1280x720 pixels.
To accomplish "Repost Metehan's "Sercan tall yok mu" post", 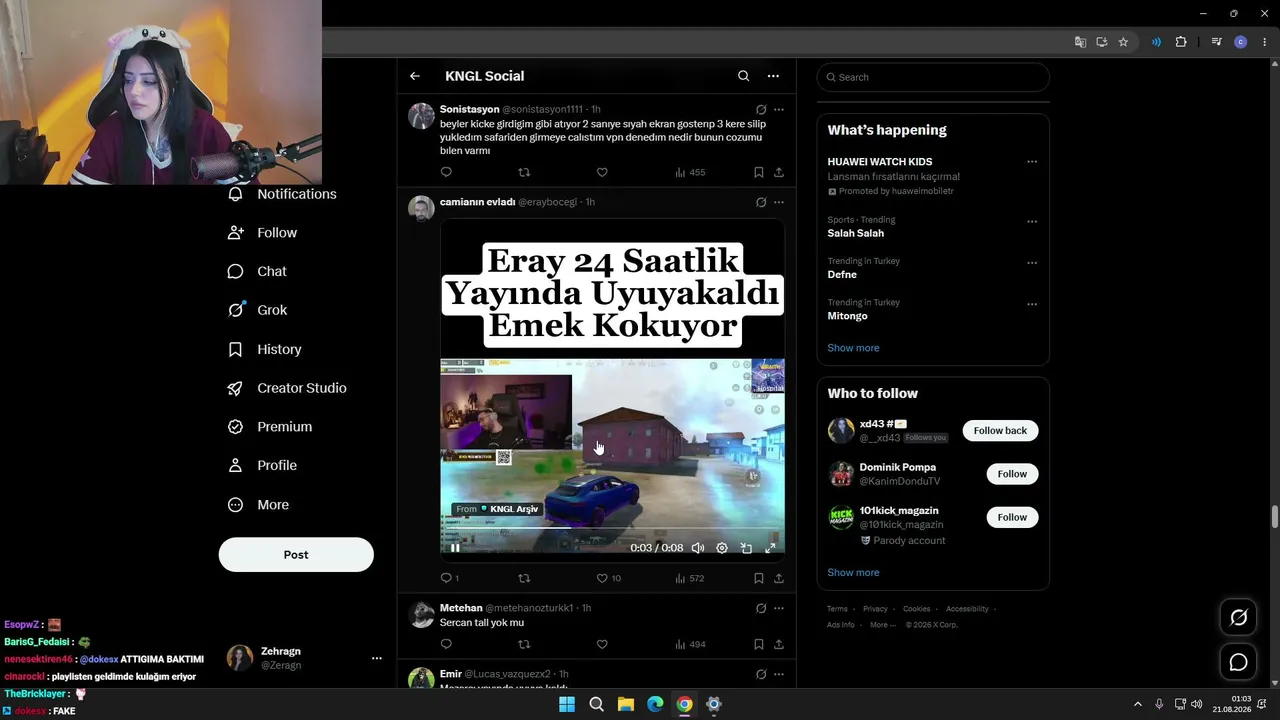I will [x=524, y=644].
